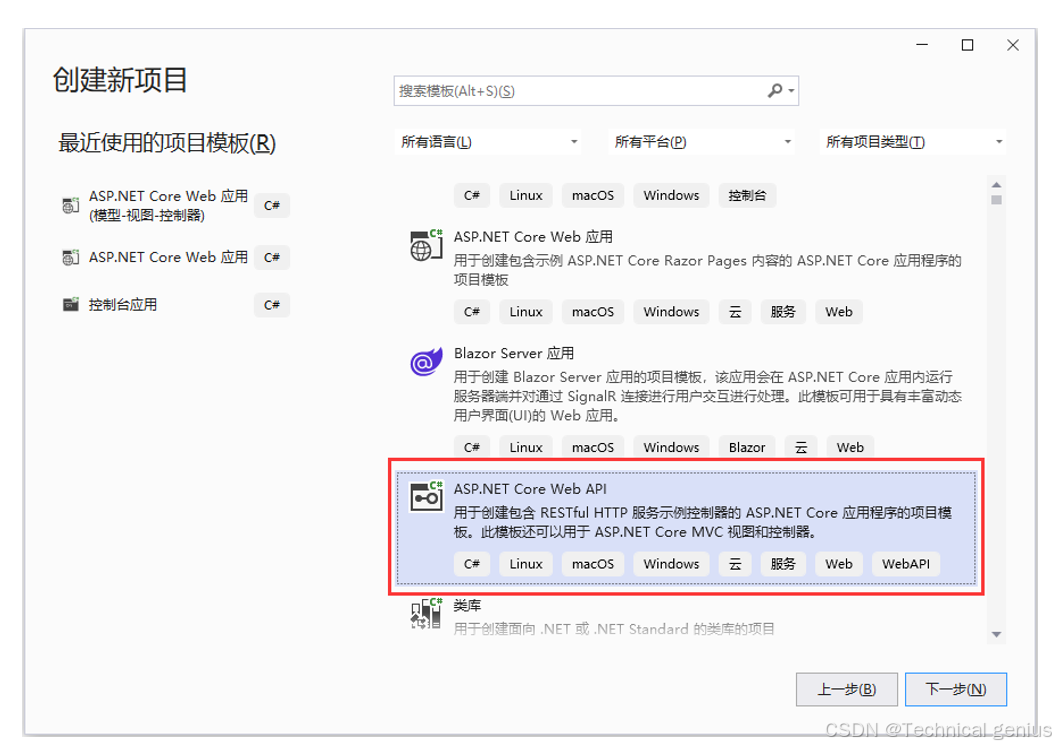Click the 控制台 tag at list top

pyautogui.click(x=747, y=195)
